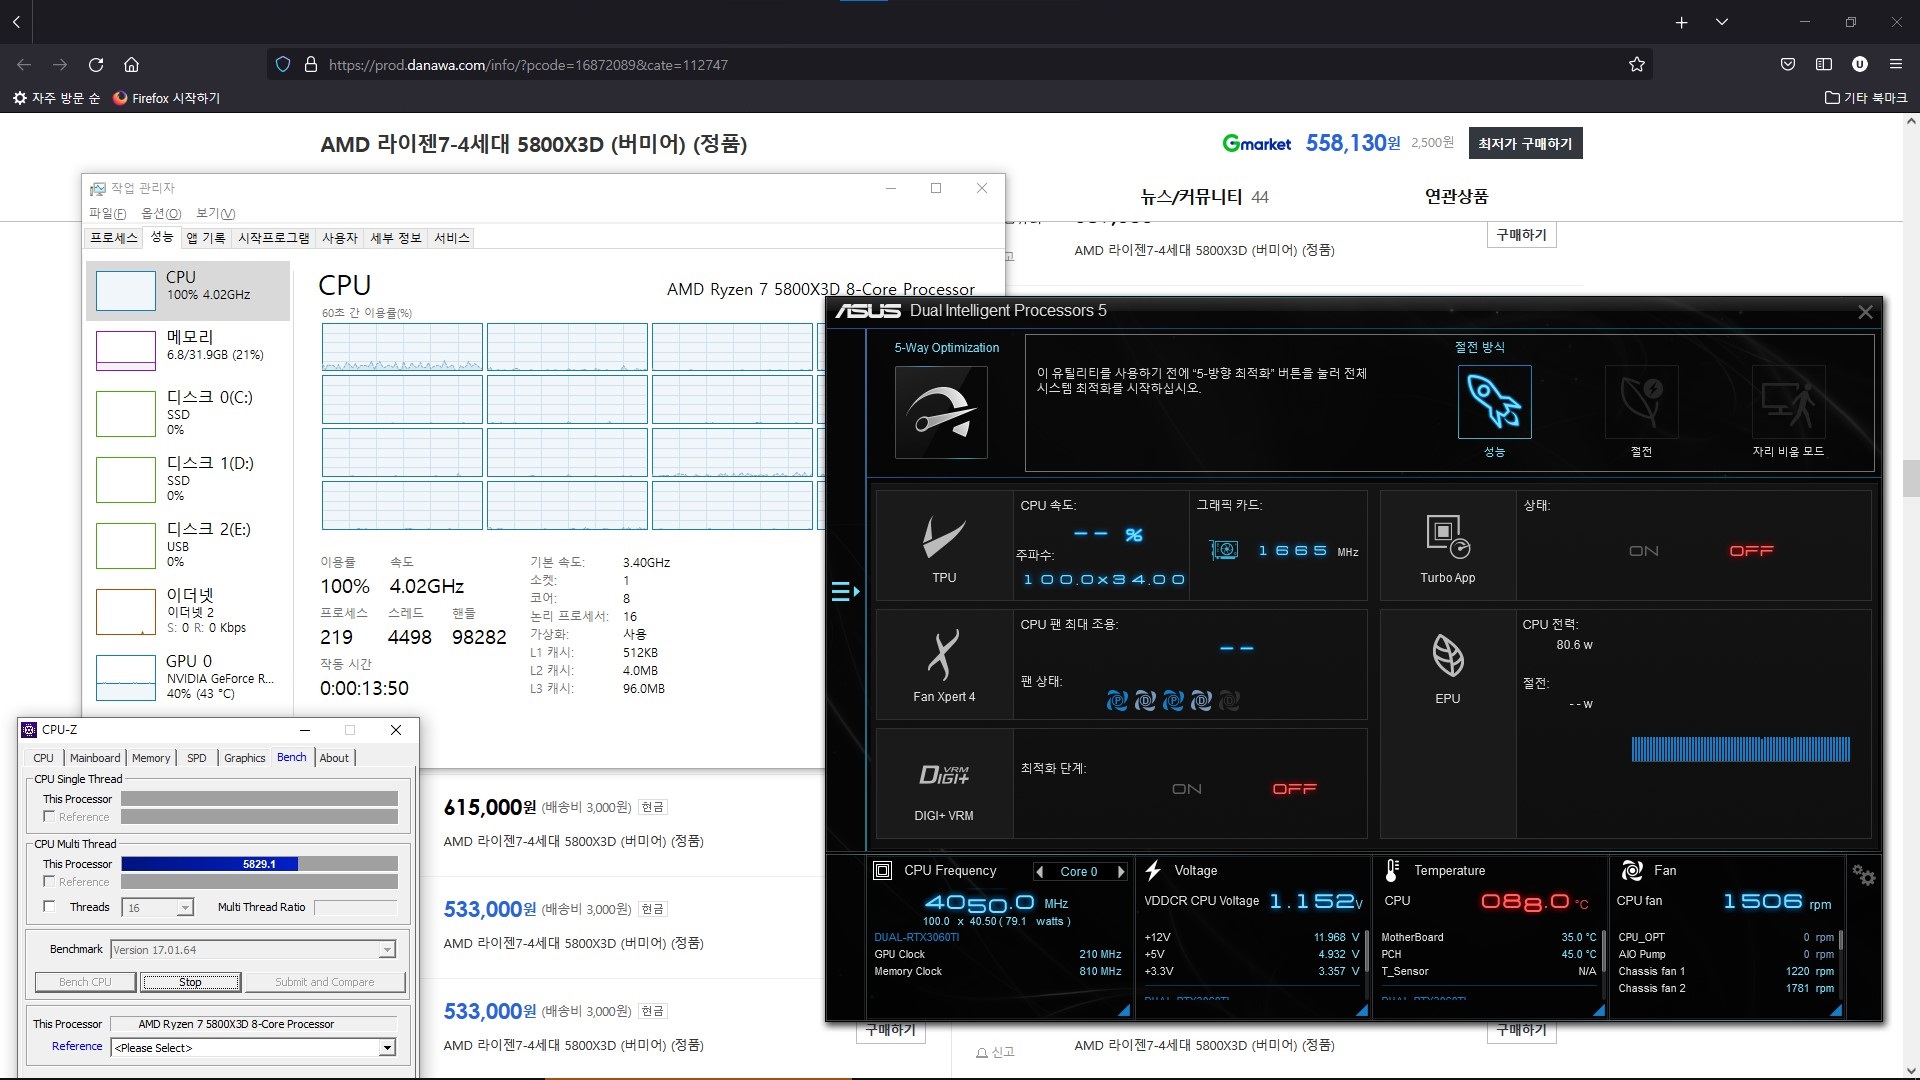Open Turbo App panel
This screenshot has height=1080, width=1920.
[x=1447, y=546]
